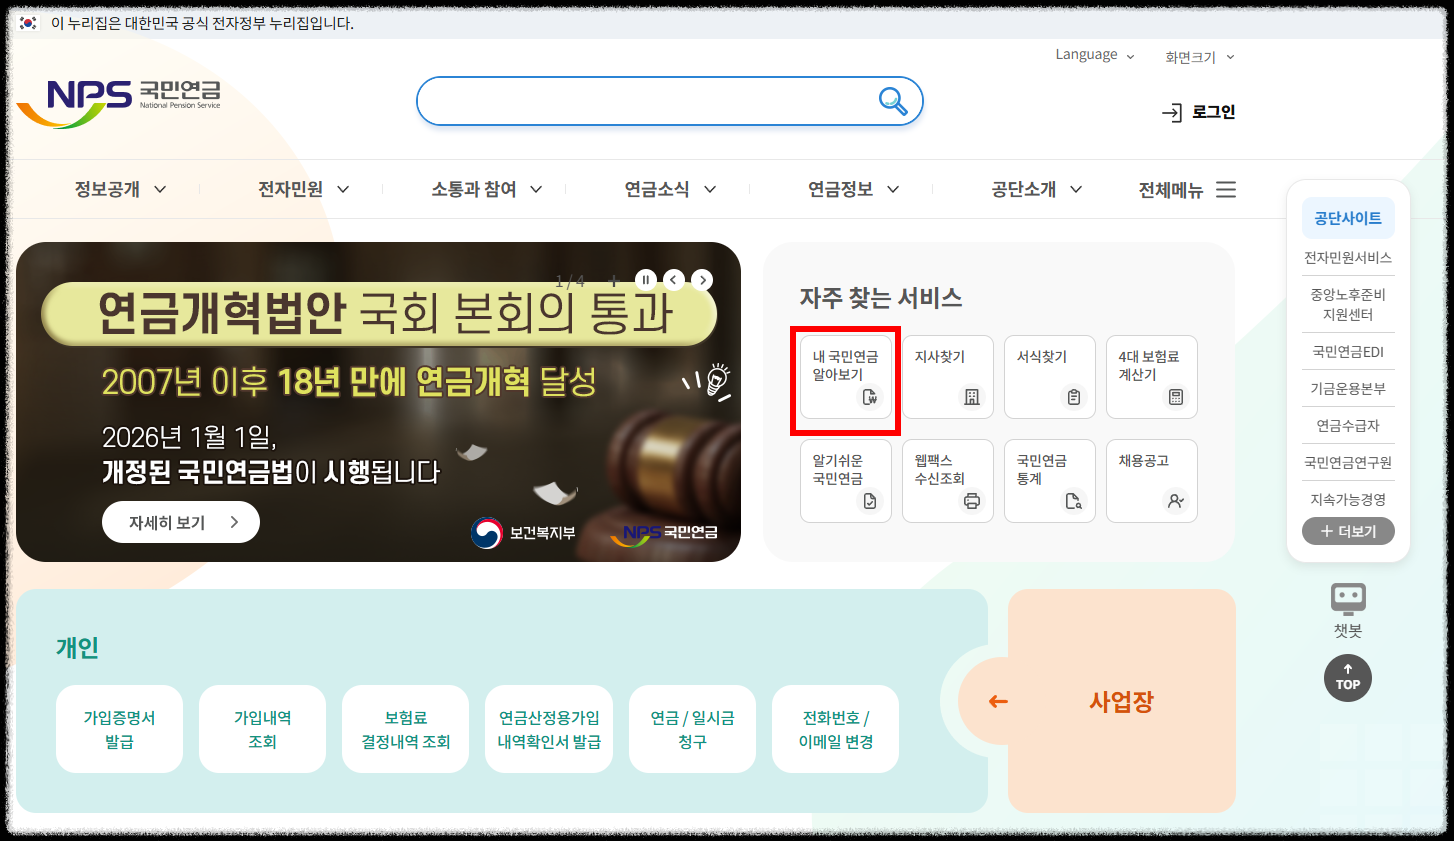Select the 알기쉬운 국민연금 guide icon
The image size is (1454, 841).
(845, 481)
